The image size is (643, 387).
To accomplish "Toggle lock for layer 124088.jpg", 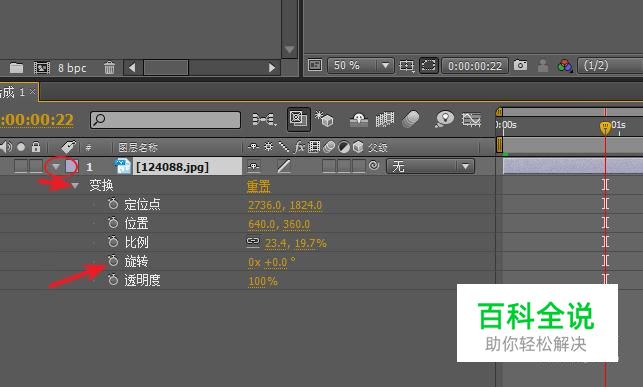I will pos(36,166).
